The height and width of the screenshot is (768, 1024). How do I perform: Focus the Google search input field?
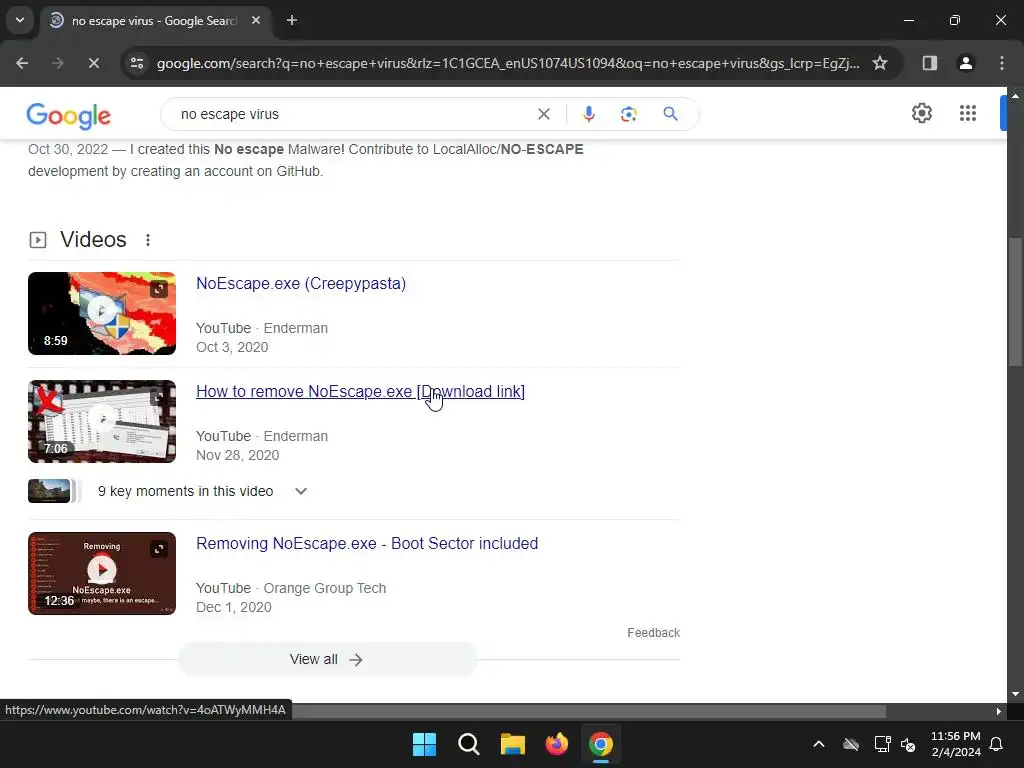[x=353, y=114]
